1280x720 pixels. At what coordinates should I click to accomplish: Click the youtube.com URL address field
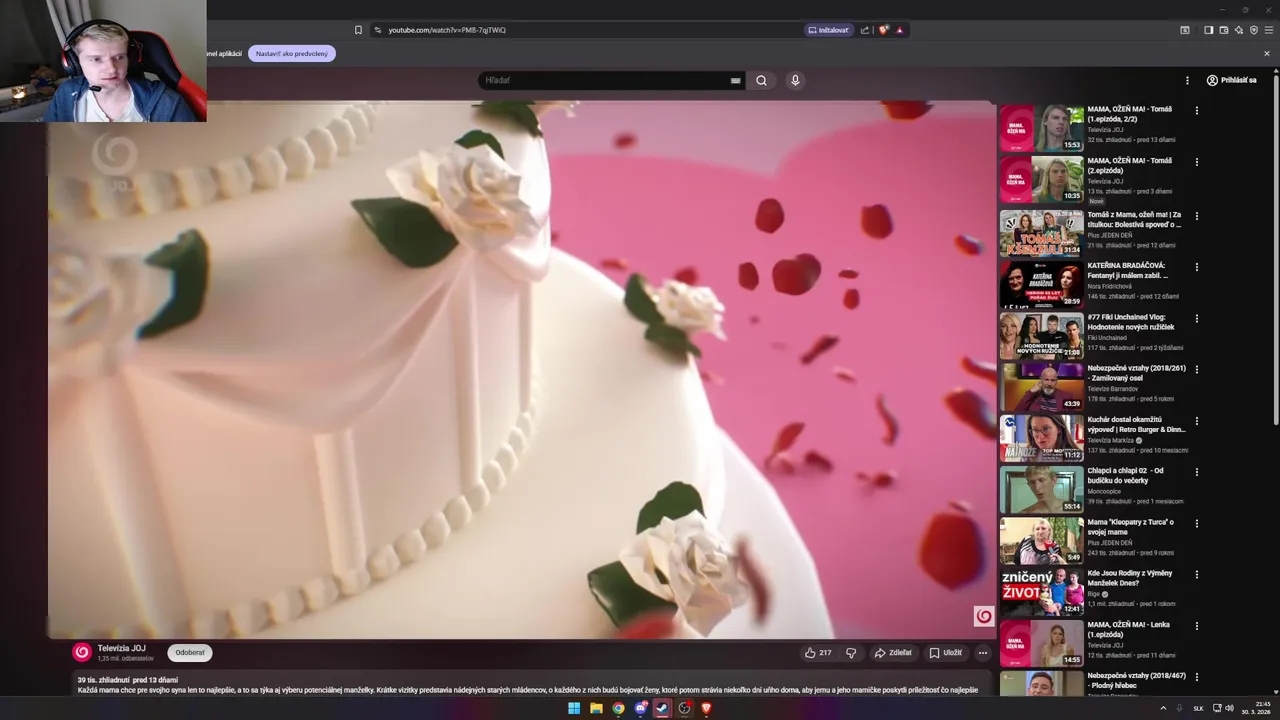pyautogui.click(x=447, y=30)
